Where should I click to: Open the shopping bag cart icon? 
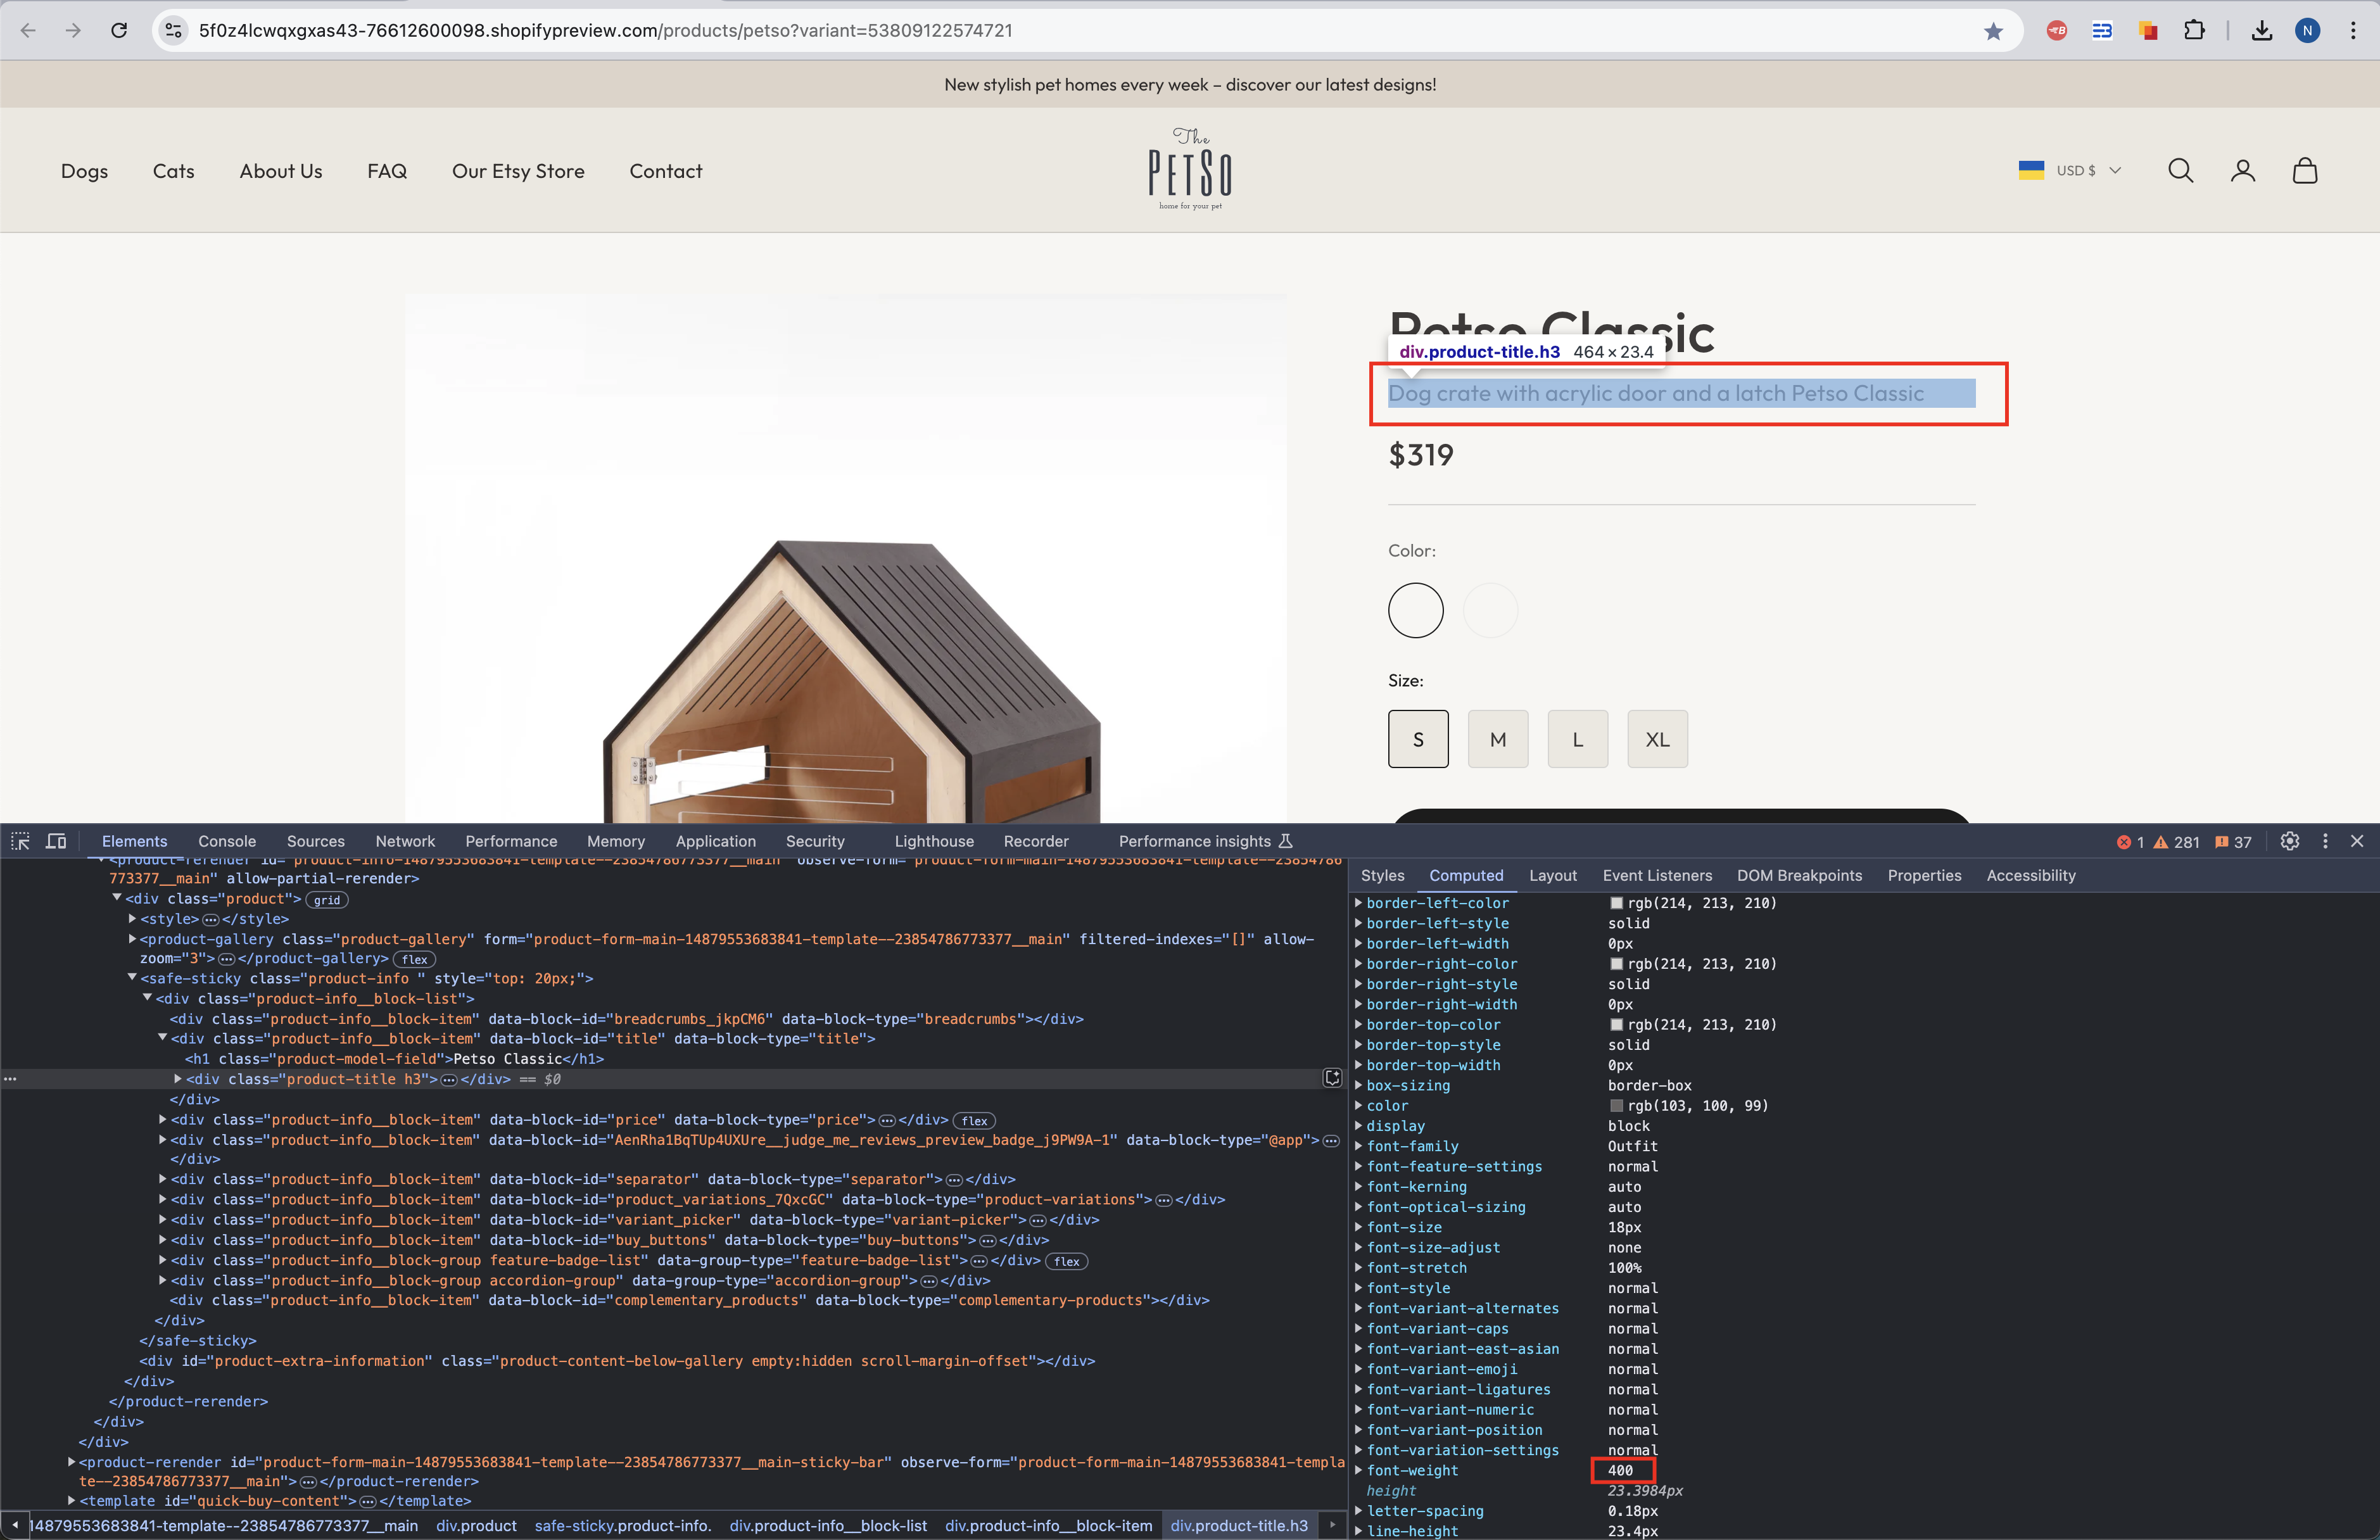point(2304,171)
